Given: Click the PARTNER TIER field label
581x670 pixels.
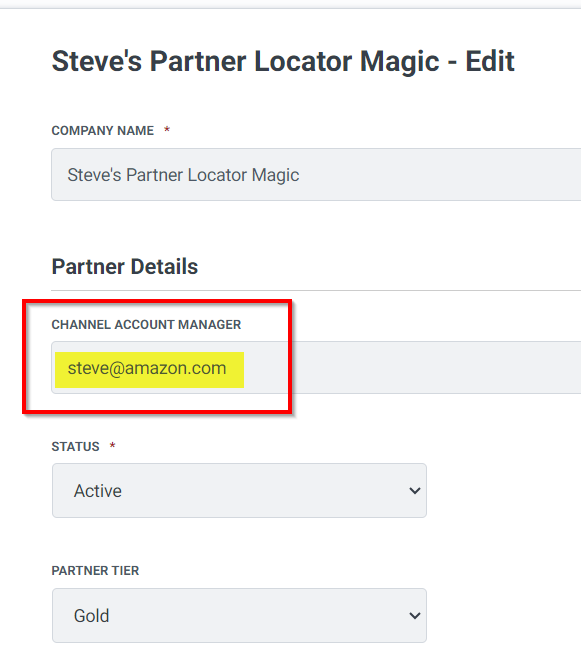Looking at the screenshot, I should pos(95,570).
